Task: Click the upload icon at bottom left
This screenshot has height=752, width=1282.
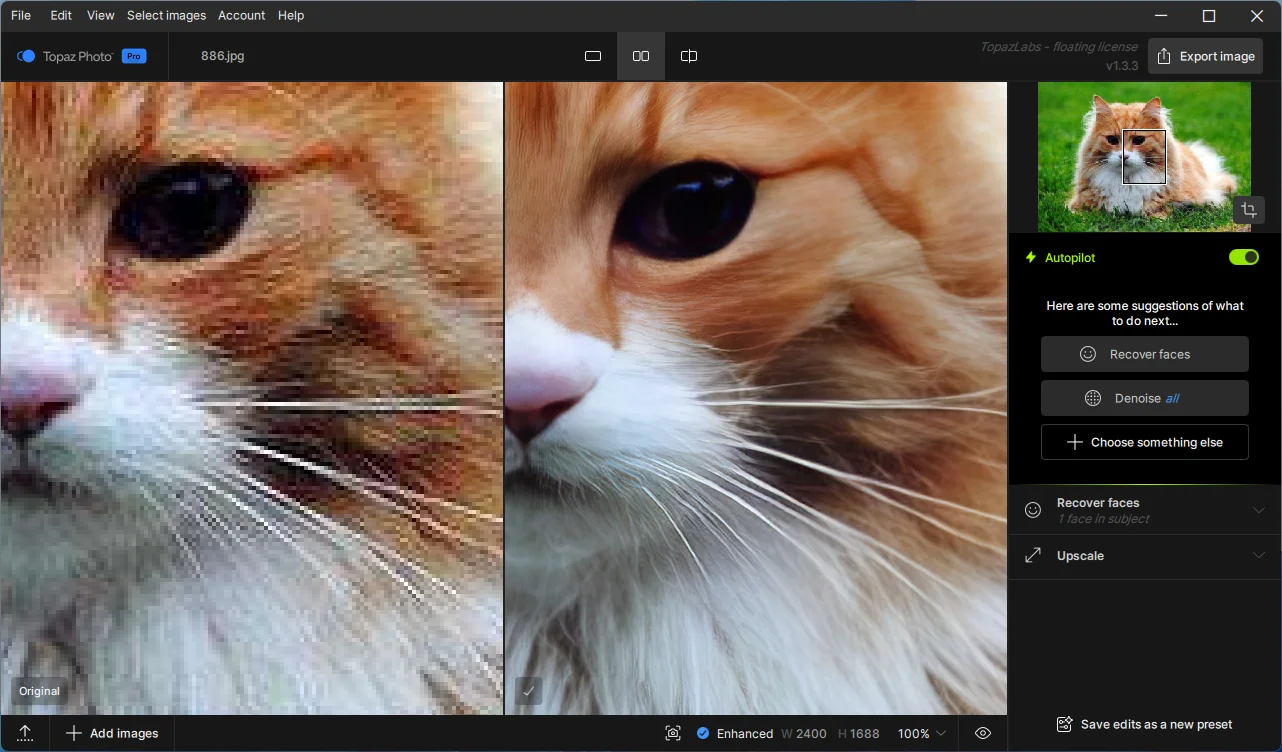Action: coord(25,733)
